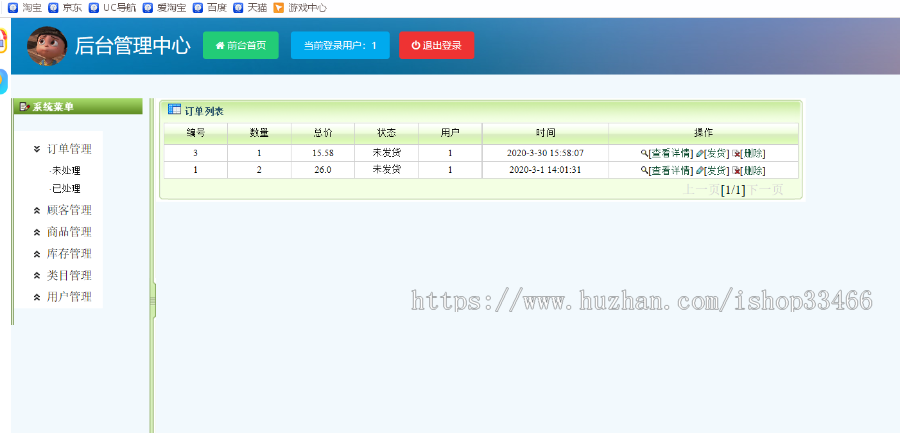Open the 天猫 bookmark

click(250, 8)
